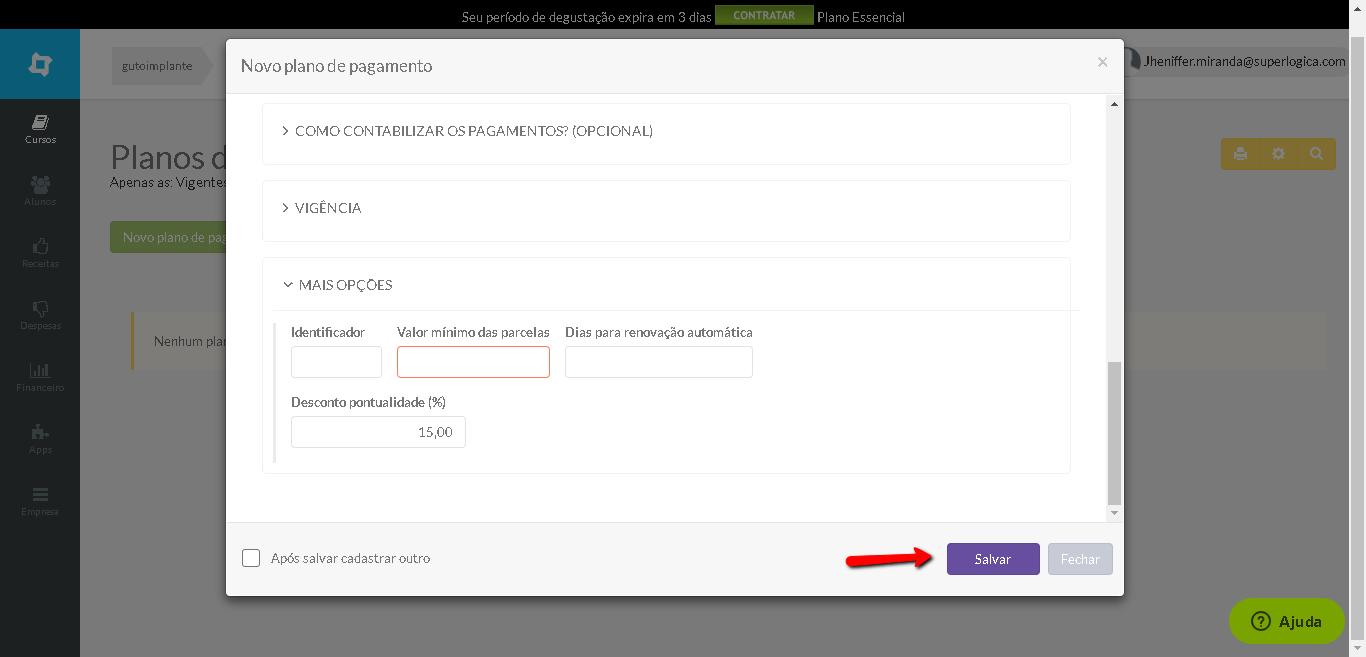1366x657 pixels.
Task: Focus Valor mínimo das parcelas field
Action: [x=473, y=362]
